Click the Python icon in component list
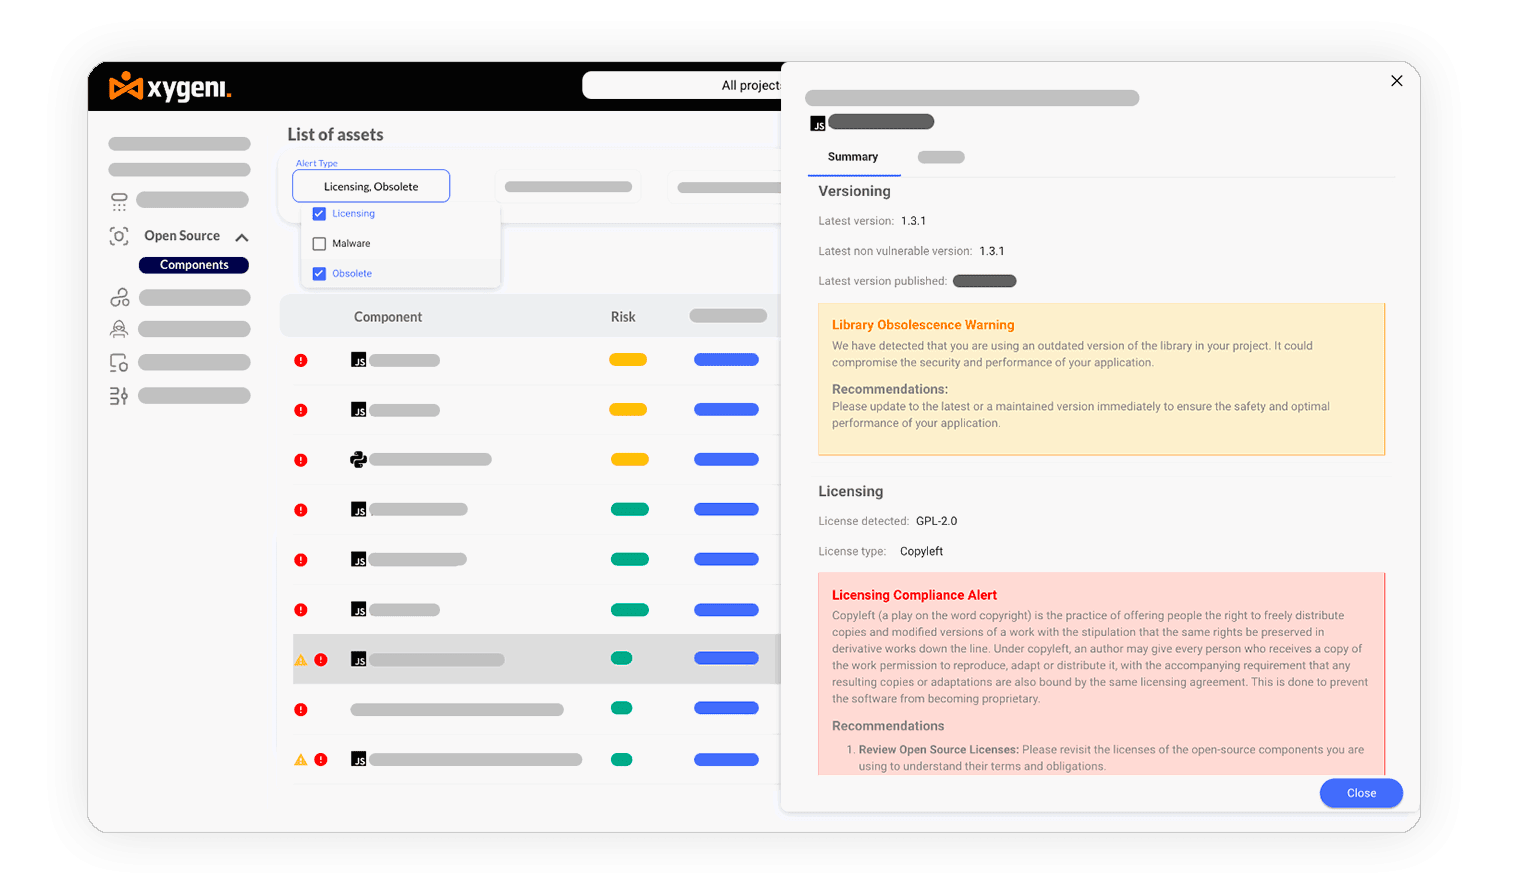This screenshot has width=1540, height=893. 358,460
